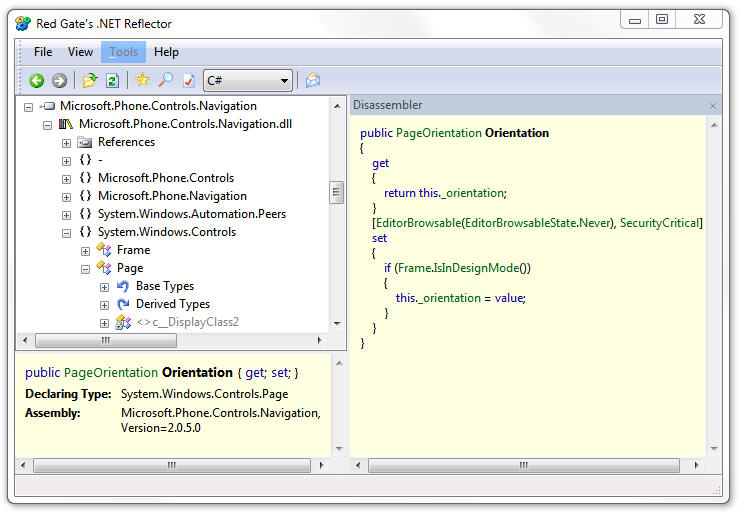The width and height of the screenshot is (740, 513).
Task: Expand the Microsoft.Phone.Navigation namespace
Action: click(66, 197)
